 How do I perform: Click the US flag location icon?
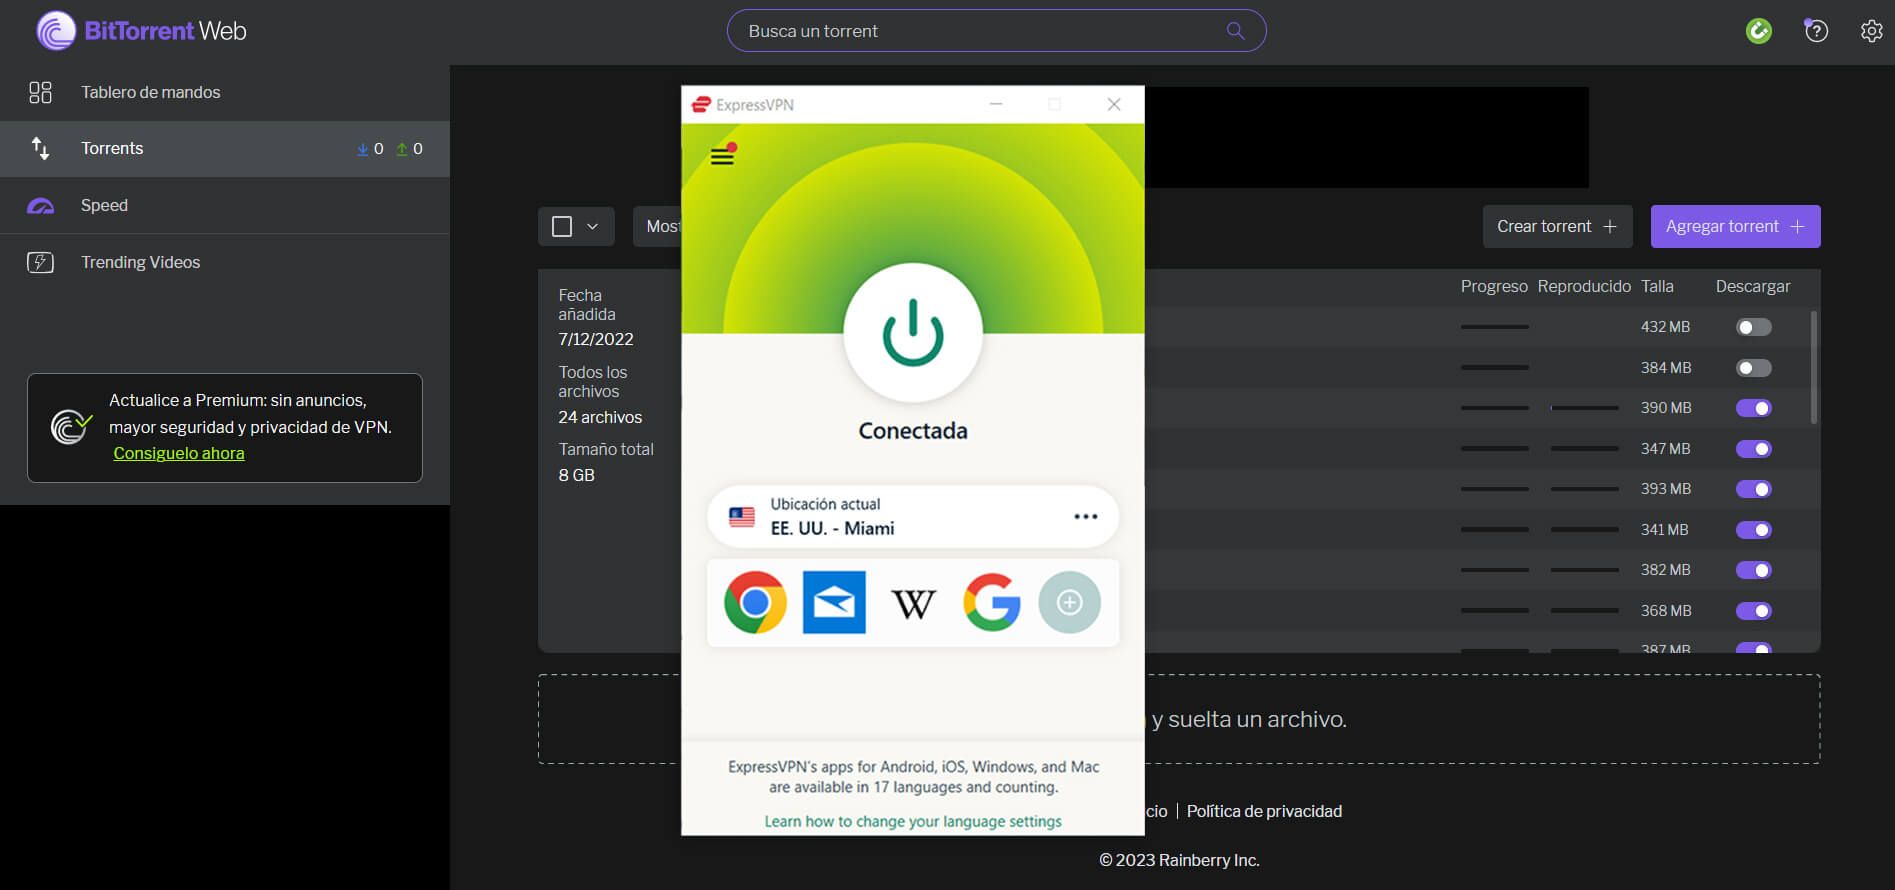tap(742, 517)
